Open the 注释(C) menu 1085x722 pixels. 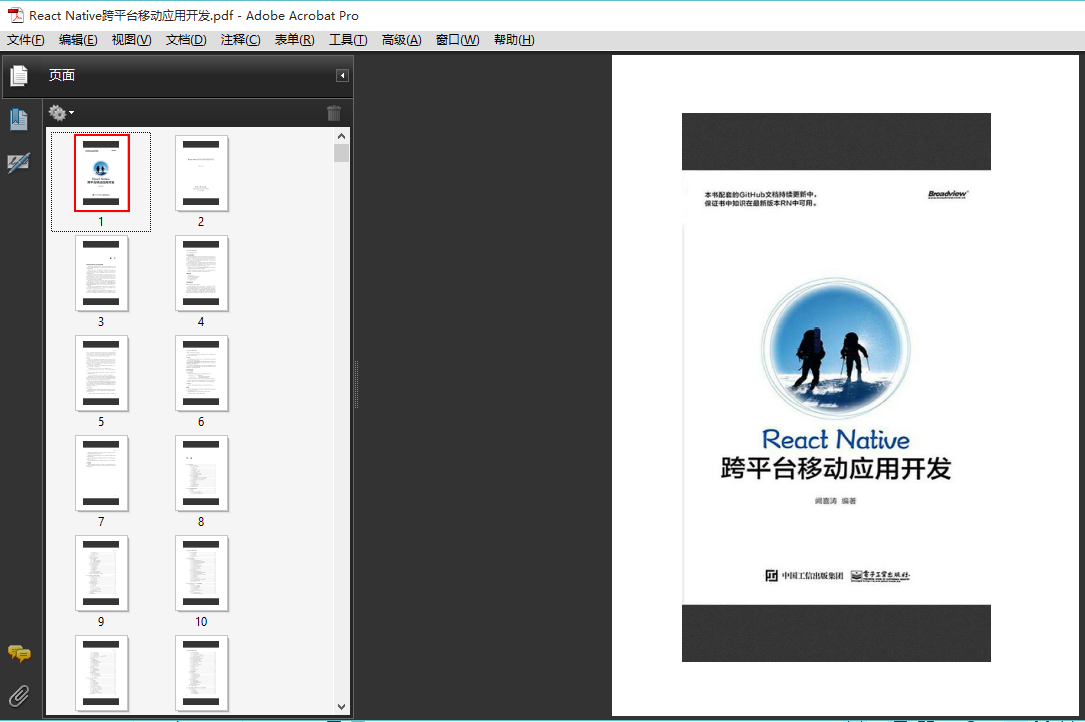point(241,40)
